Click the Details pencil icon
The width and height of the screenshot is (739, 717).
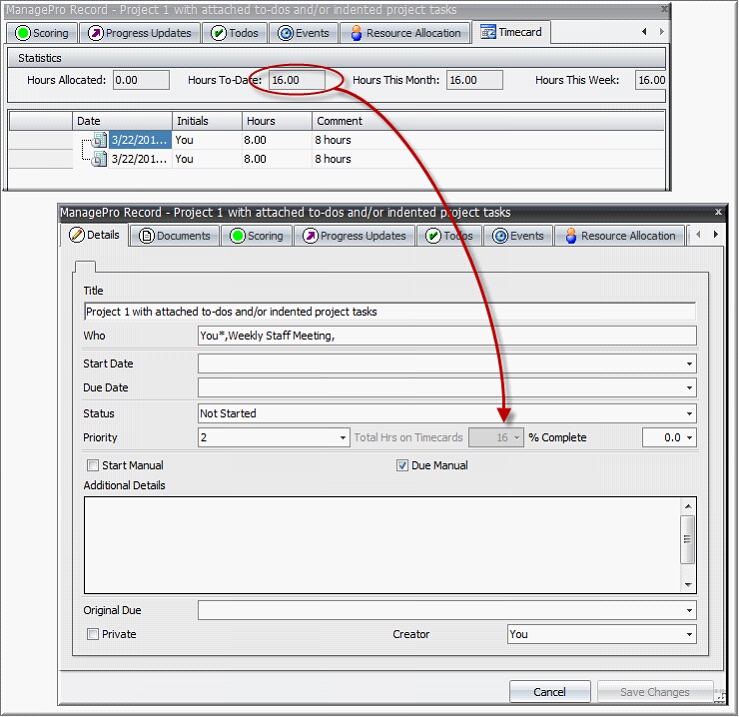point(77,235)
